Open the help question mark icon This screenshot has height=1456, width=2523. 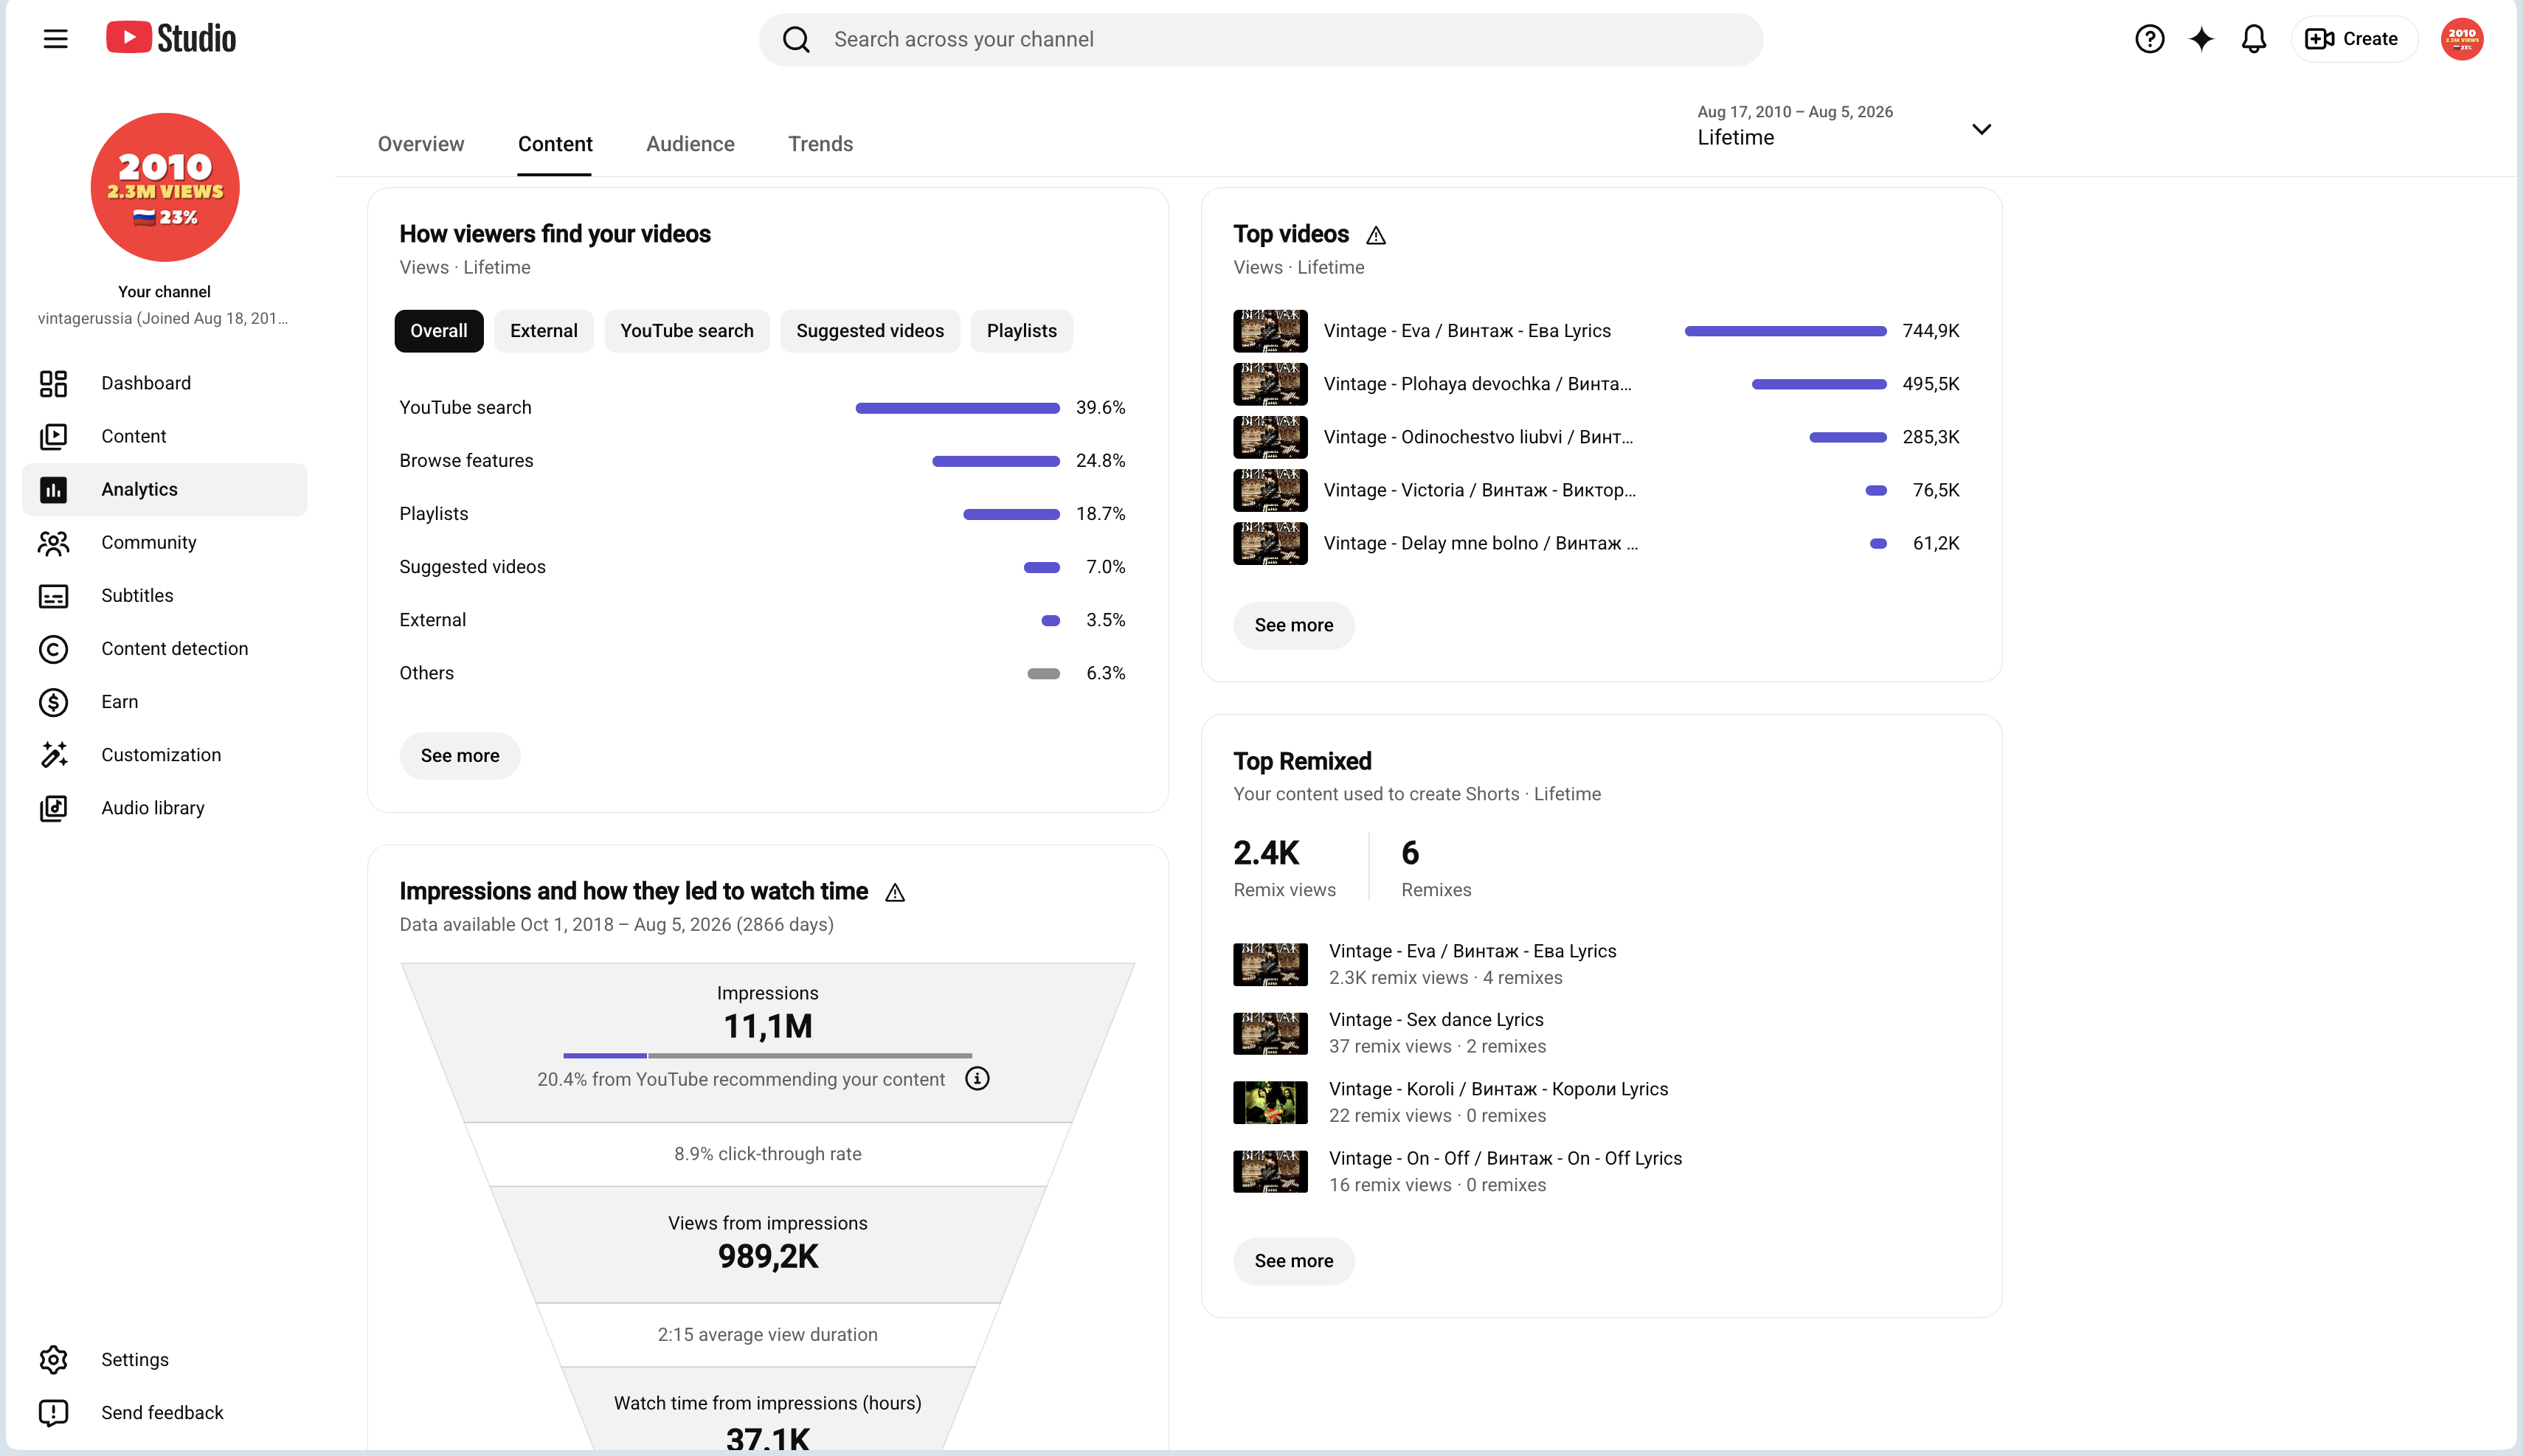tap(2149, 39)
